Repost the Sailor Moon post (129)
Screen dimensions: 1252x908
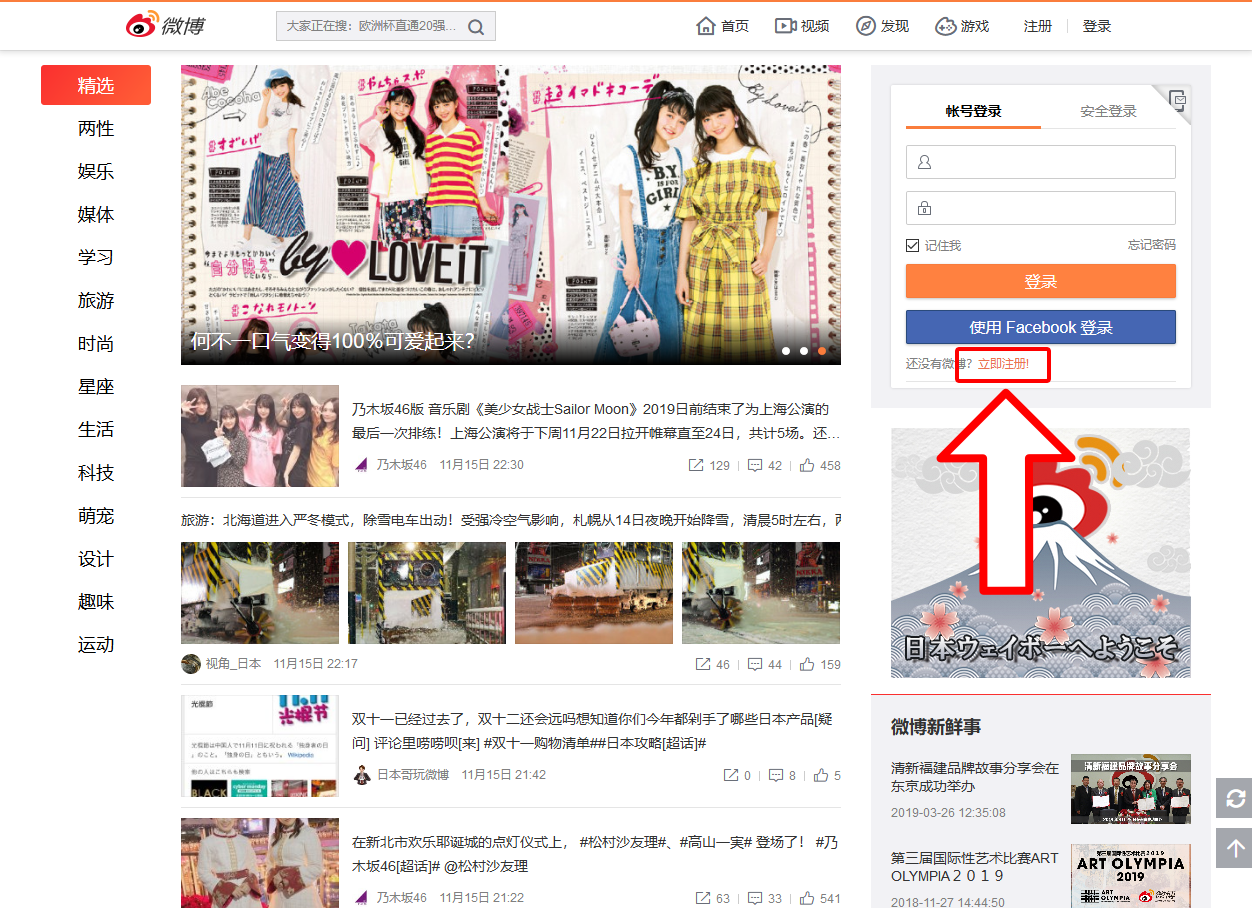tap(709, 465)
